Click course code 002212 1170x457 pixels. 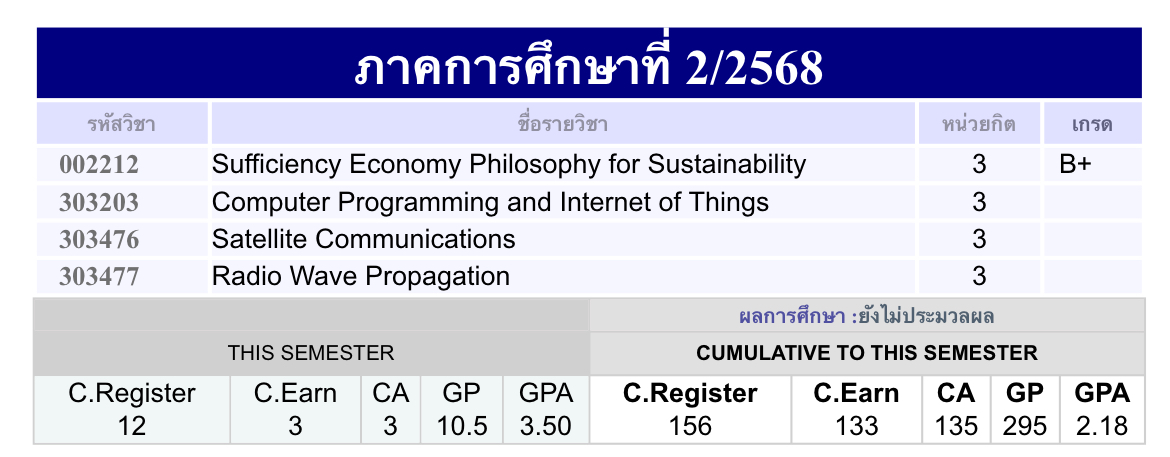(x=99, y=165)
